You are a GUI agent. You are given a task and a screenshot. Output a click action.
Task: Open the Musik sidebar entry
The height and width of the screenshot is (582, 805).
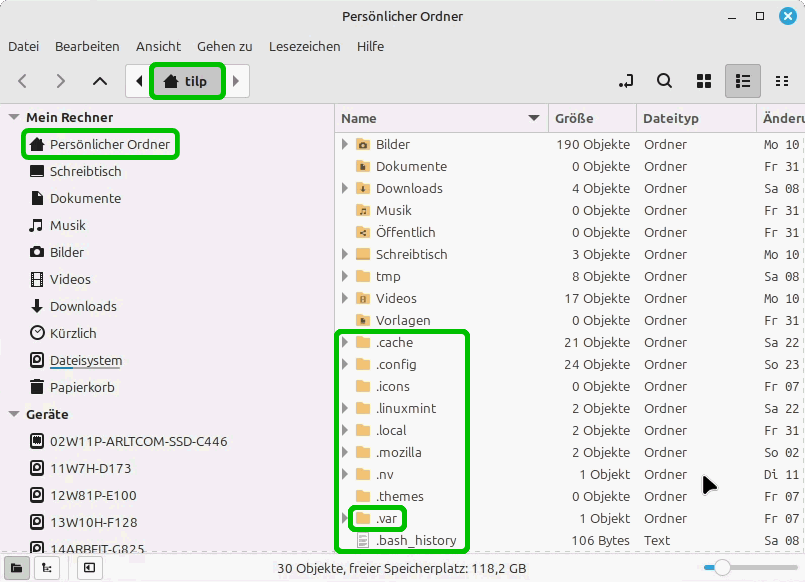click(67, 225)
